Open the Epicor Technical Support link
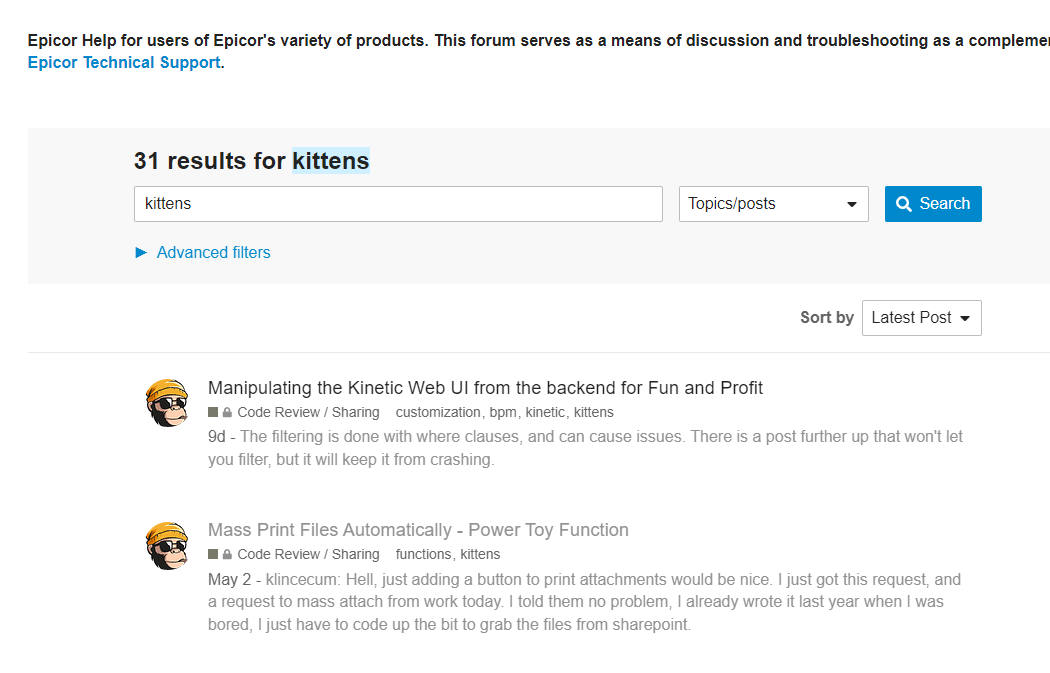 pos(124,63)
